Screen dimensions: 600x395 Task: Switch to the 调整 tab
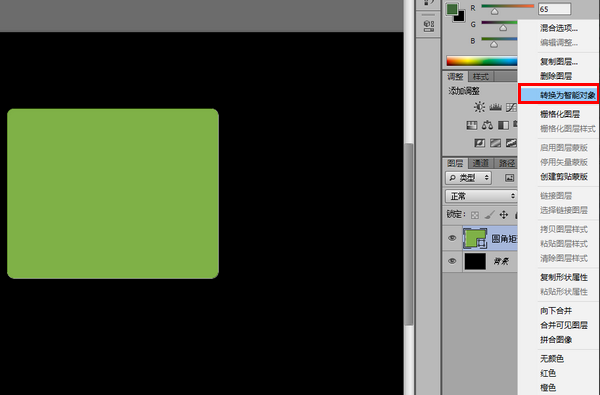pos(455,77)
